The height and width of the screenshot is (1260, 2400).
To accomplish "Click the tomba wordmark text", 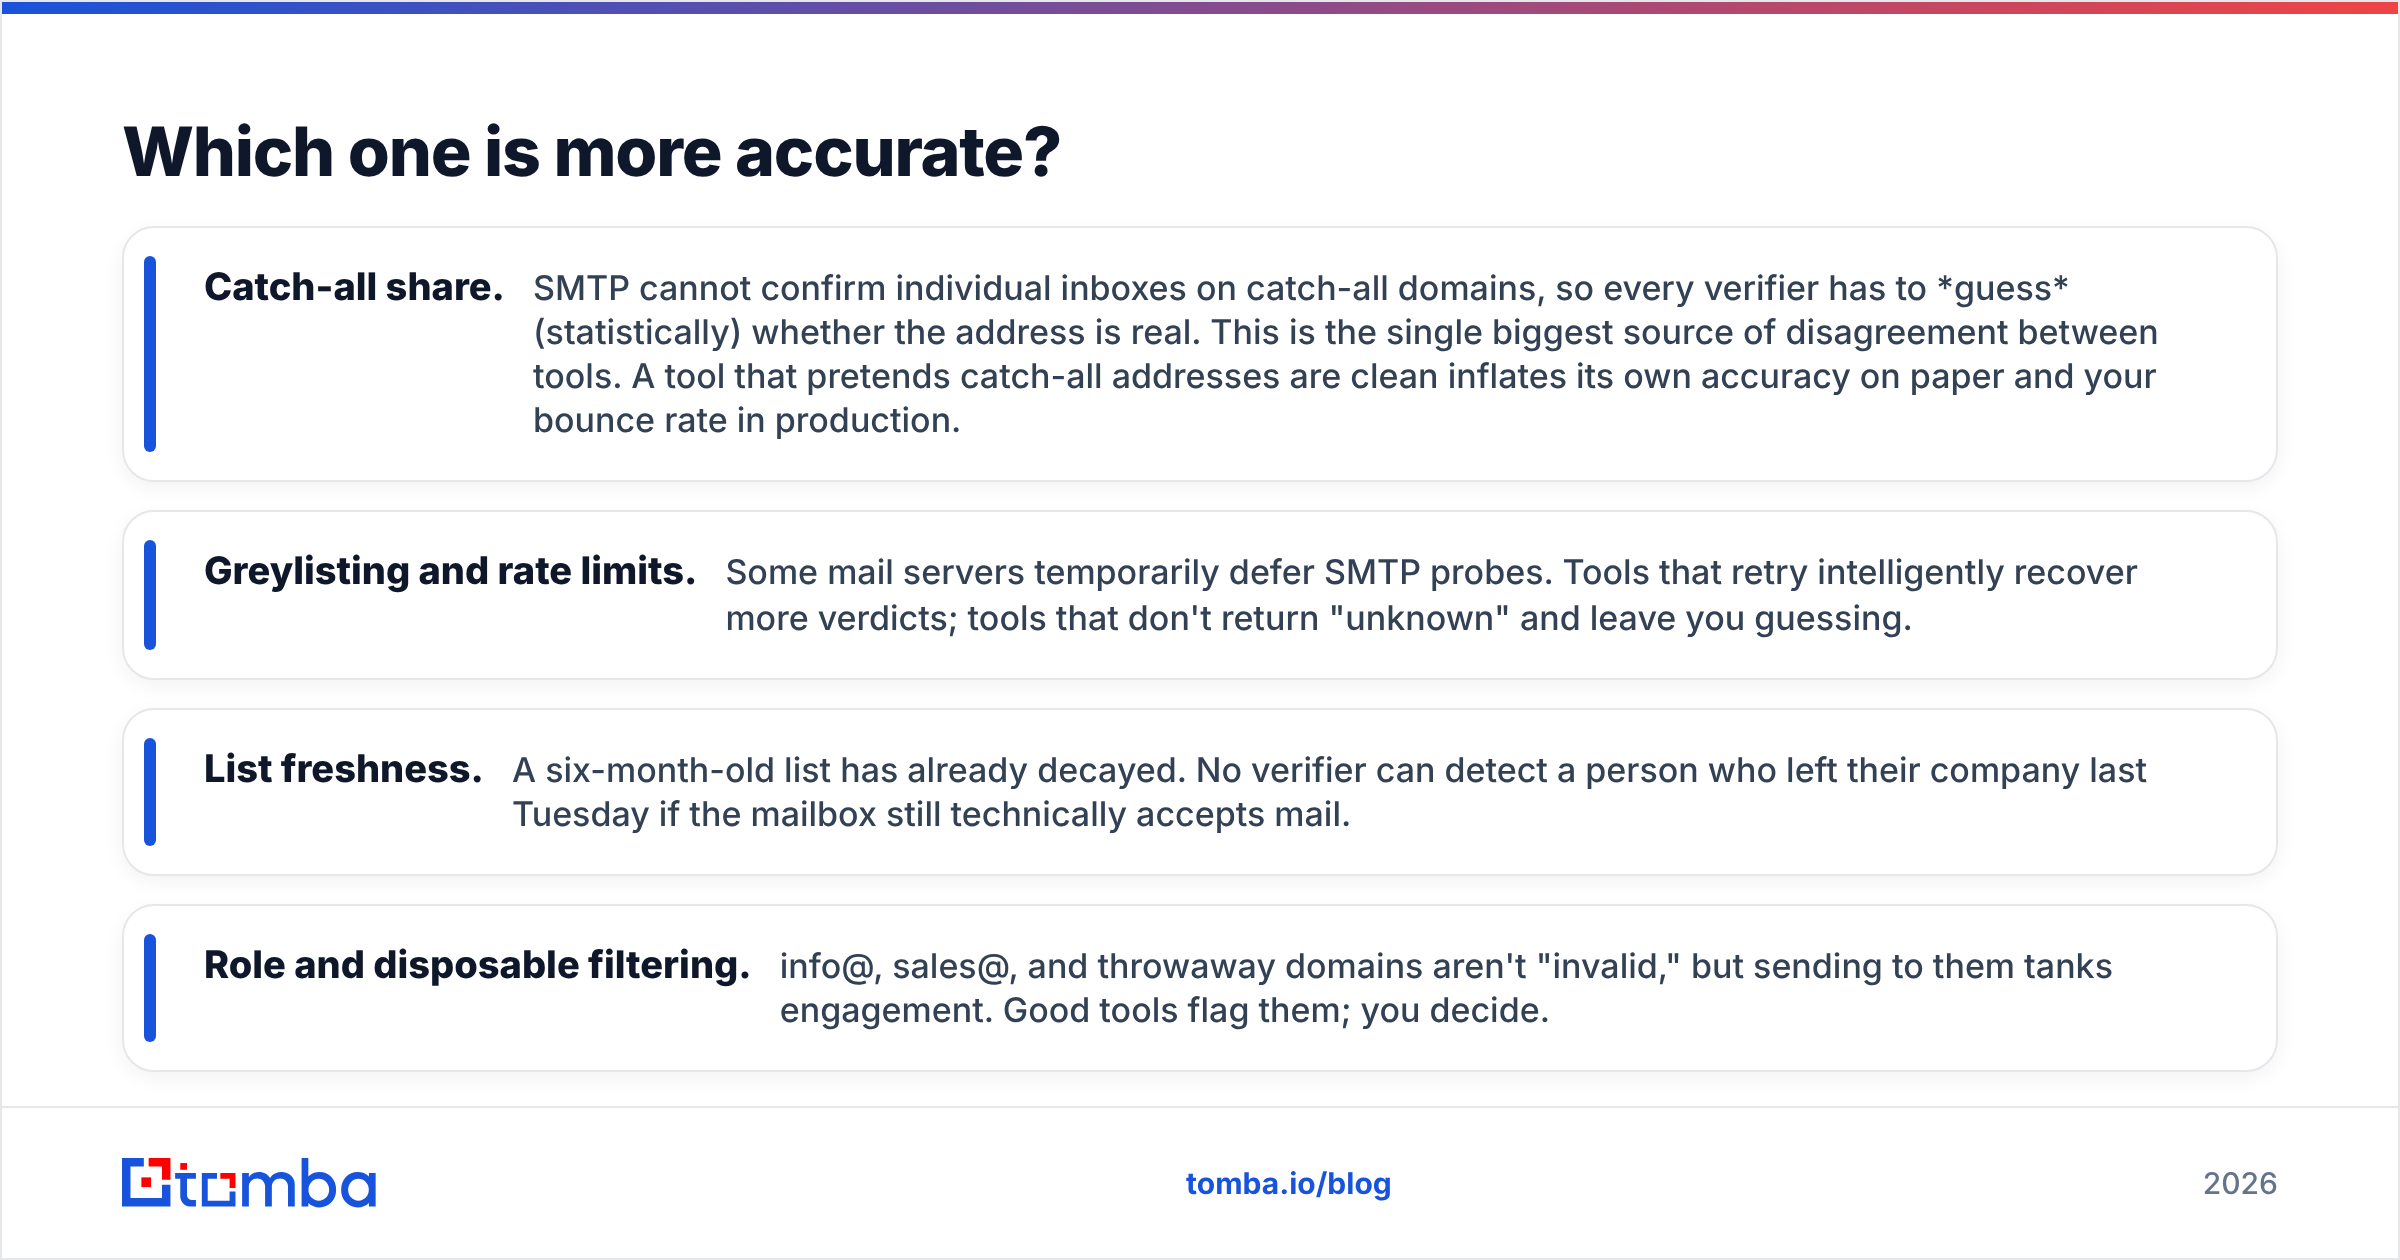I will pyautogui.click(x=277, y=1183).
